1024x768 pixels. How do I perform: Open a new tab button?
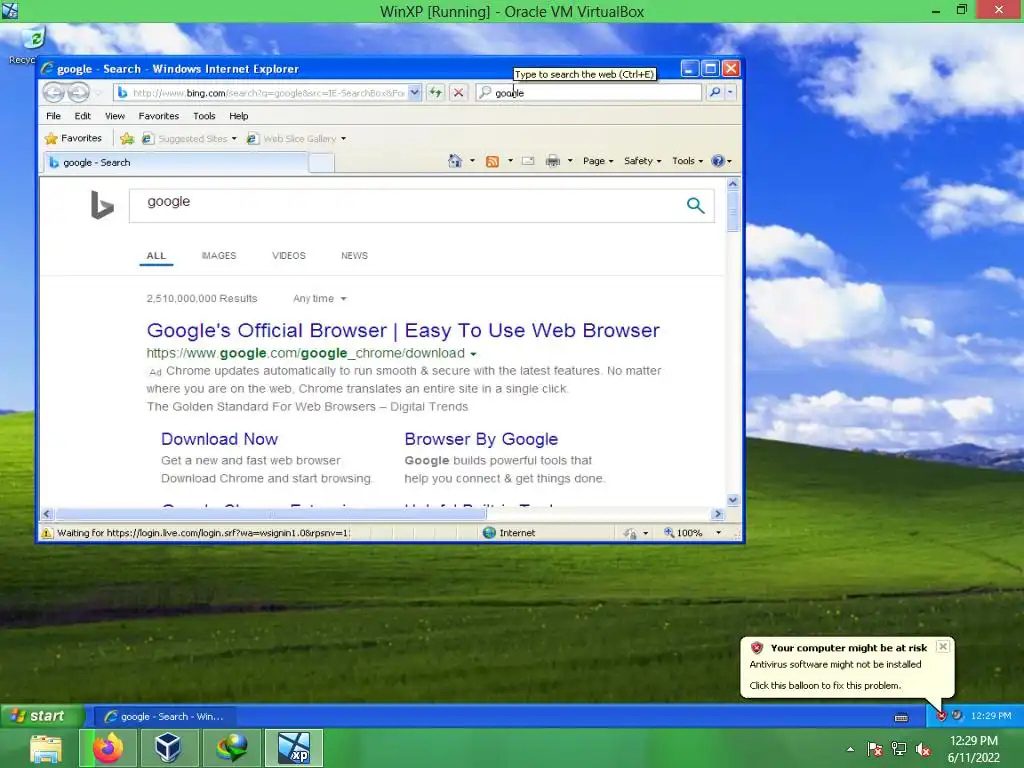321,163
